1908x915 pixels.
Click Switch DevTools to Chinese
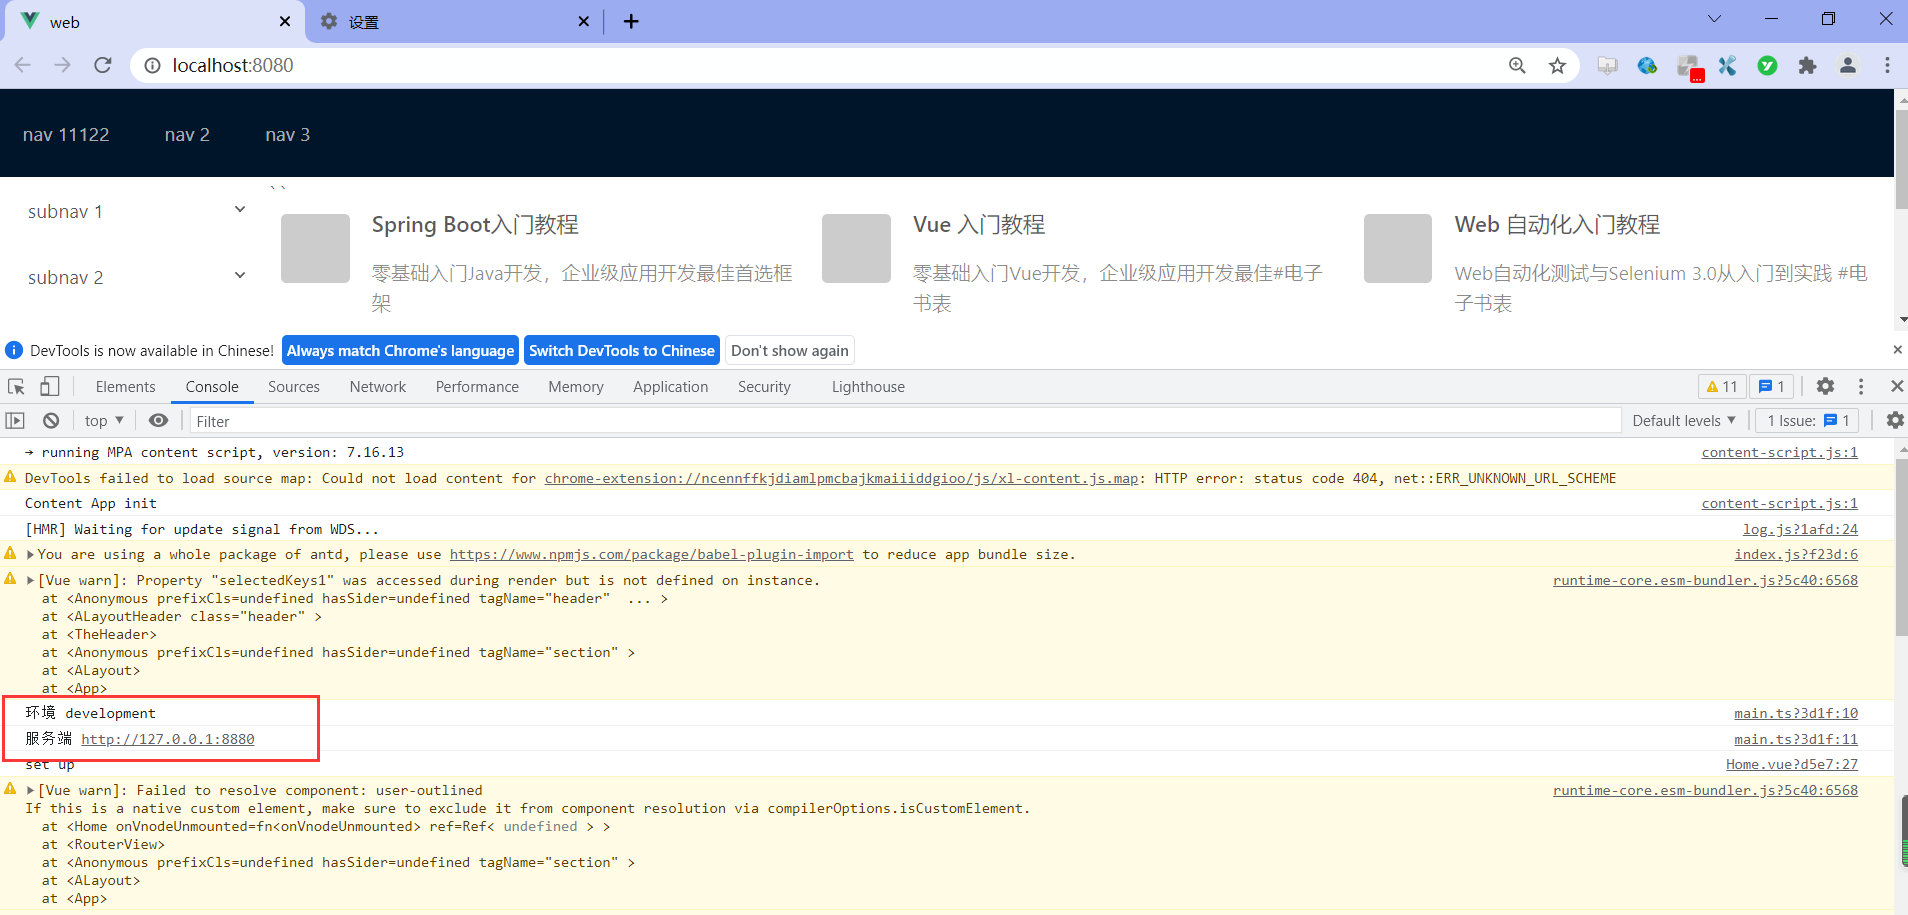(x=622, y=350)
